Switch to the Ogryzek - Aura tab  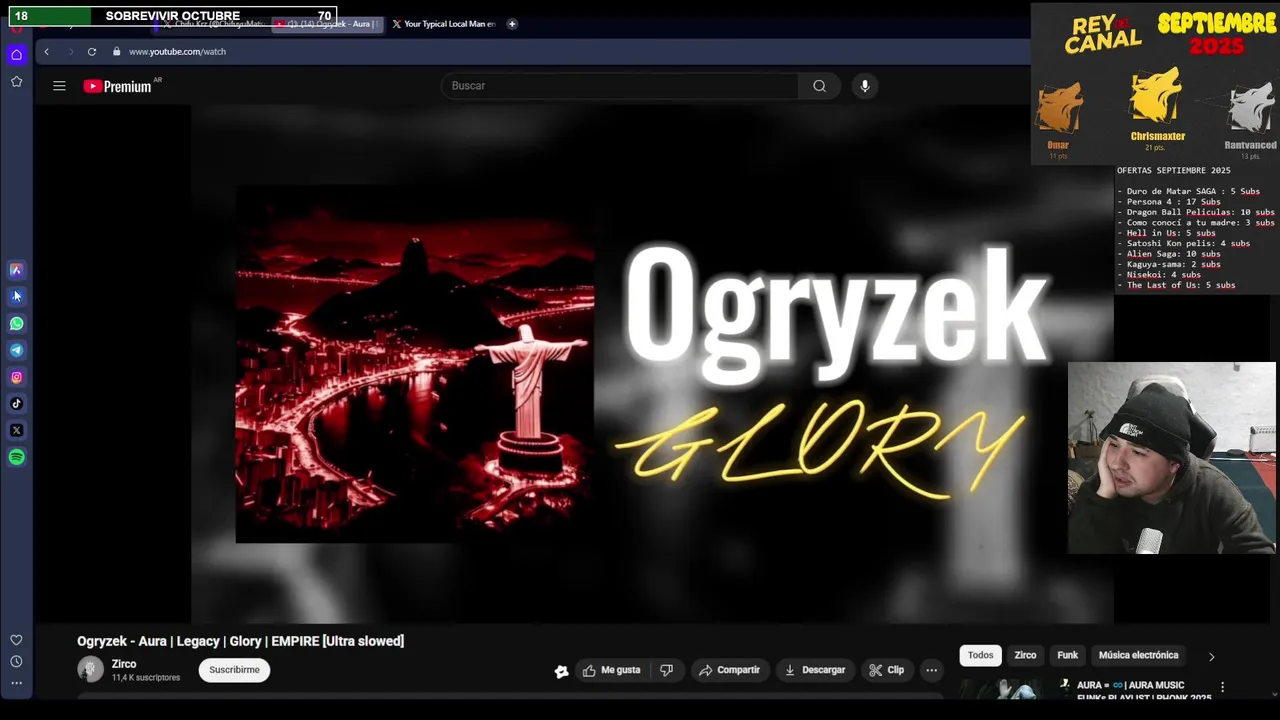pyautogui.click(x=330, y=24)
